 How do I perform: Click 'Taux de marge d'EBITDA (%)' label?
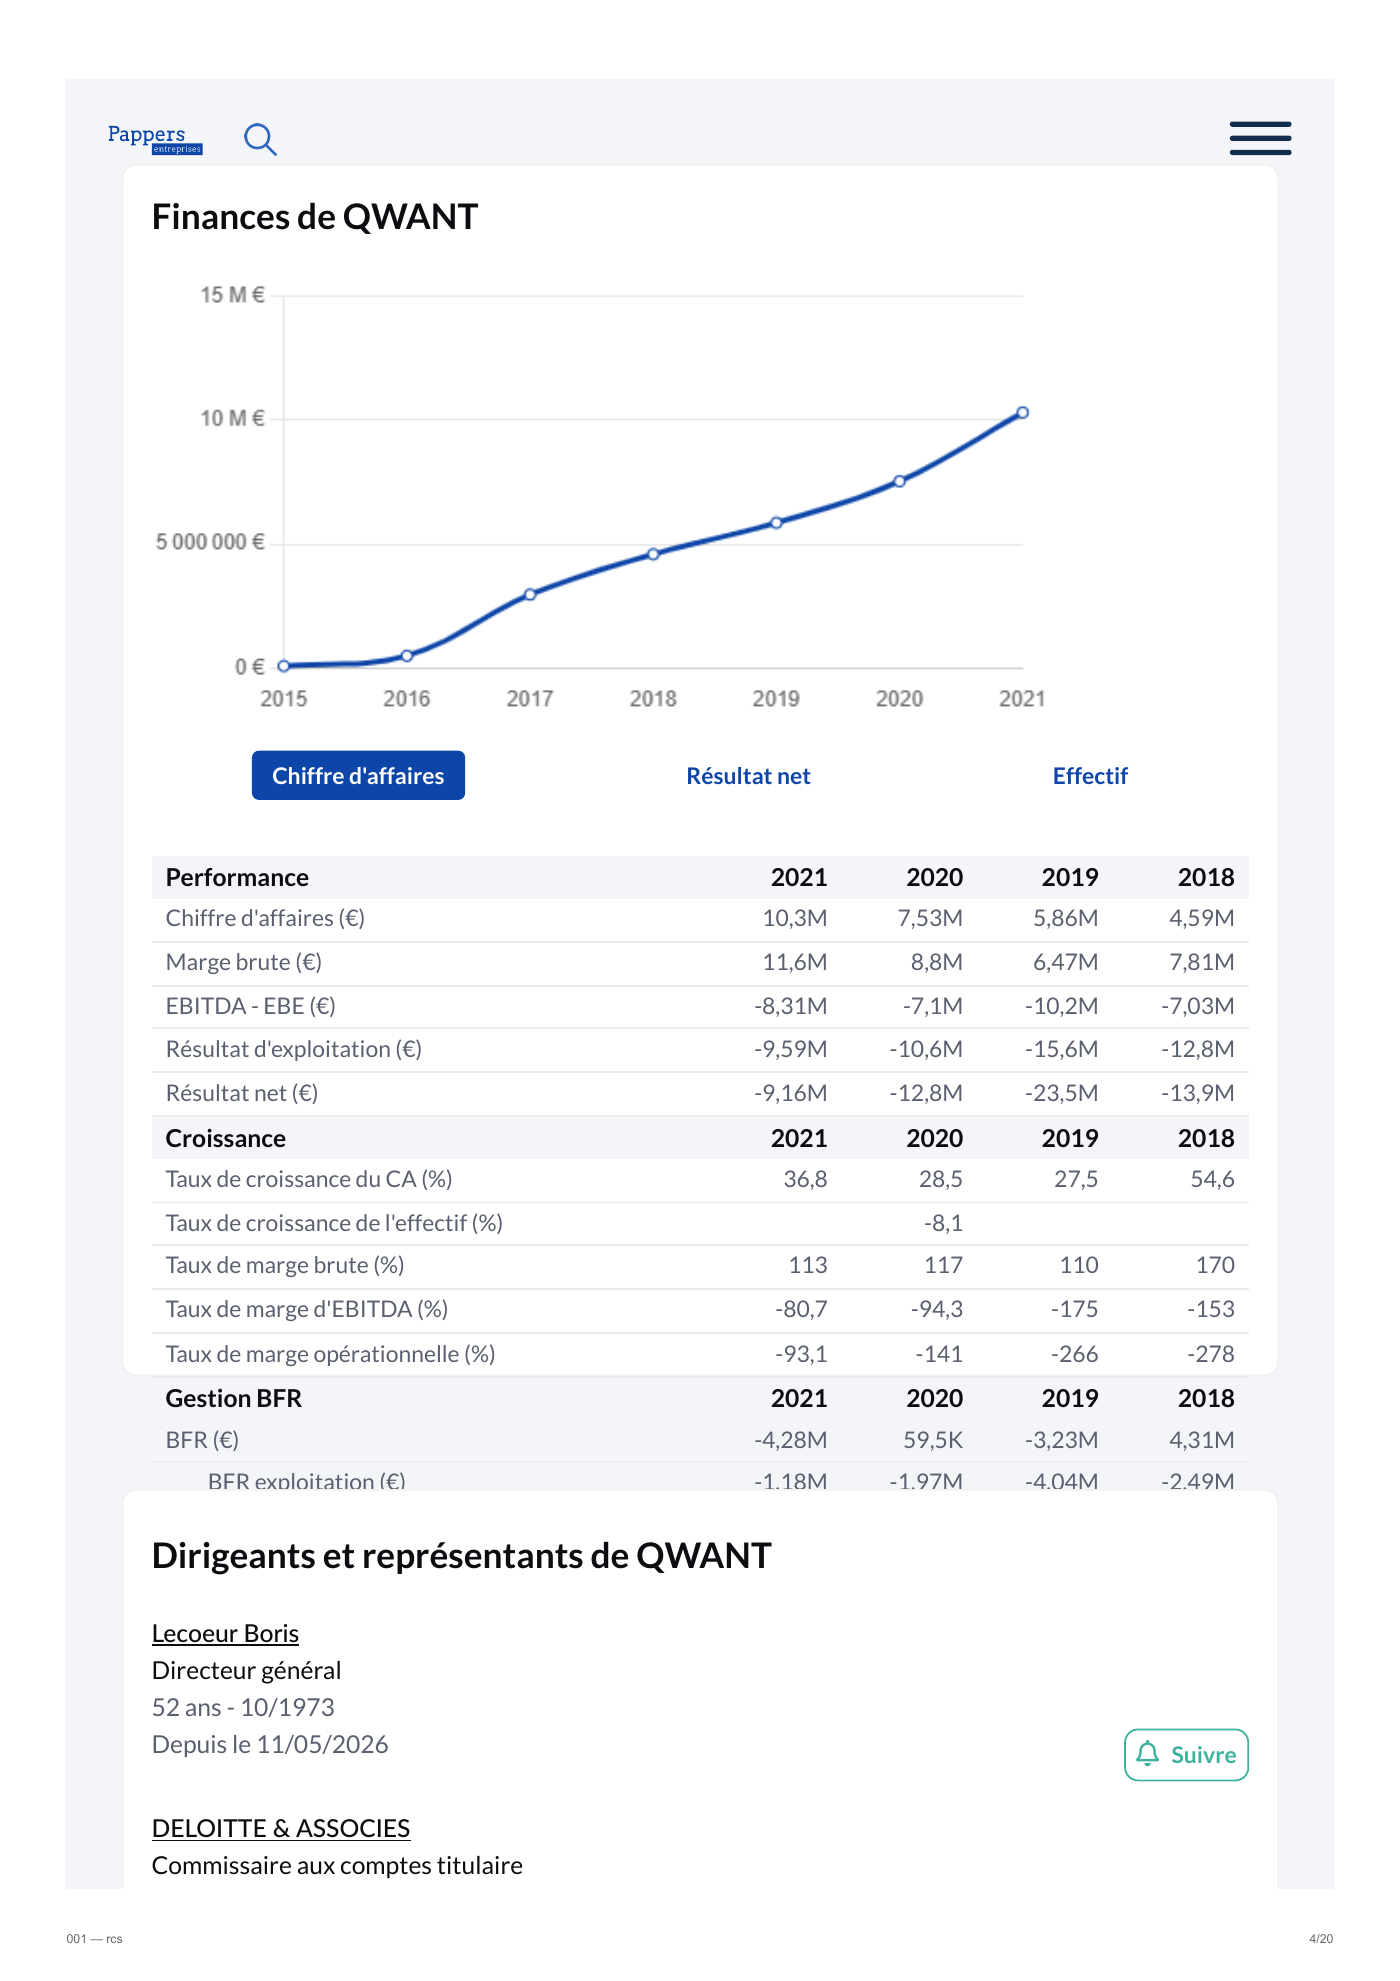(x=307, y=1310)
